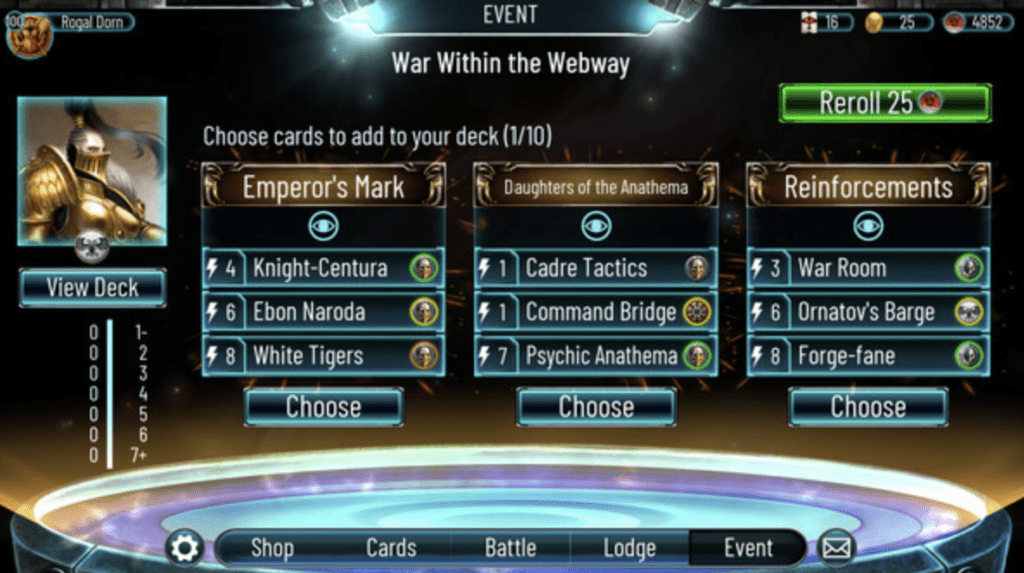This screenshot has width=1024, height=573.
Task: Choose the Reinforcements card set
Action: [x=868, y=407]
